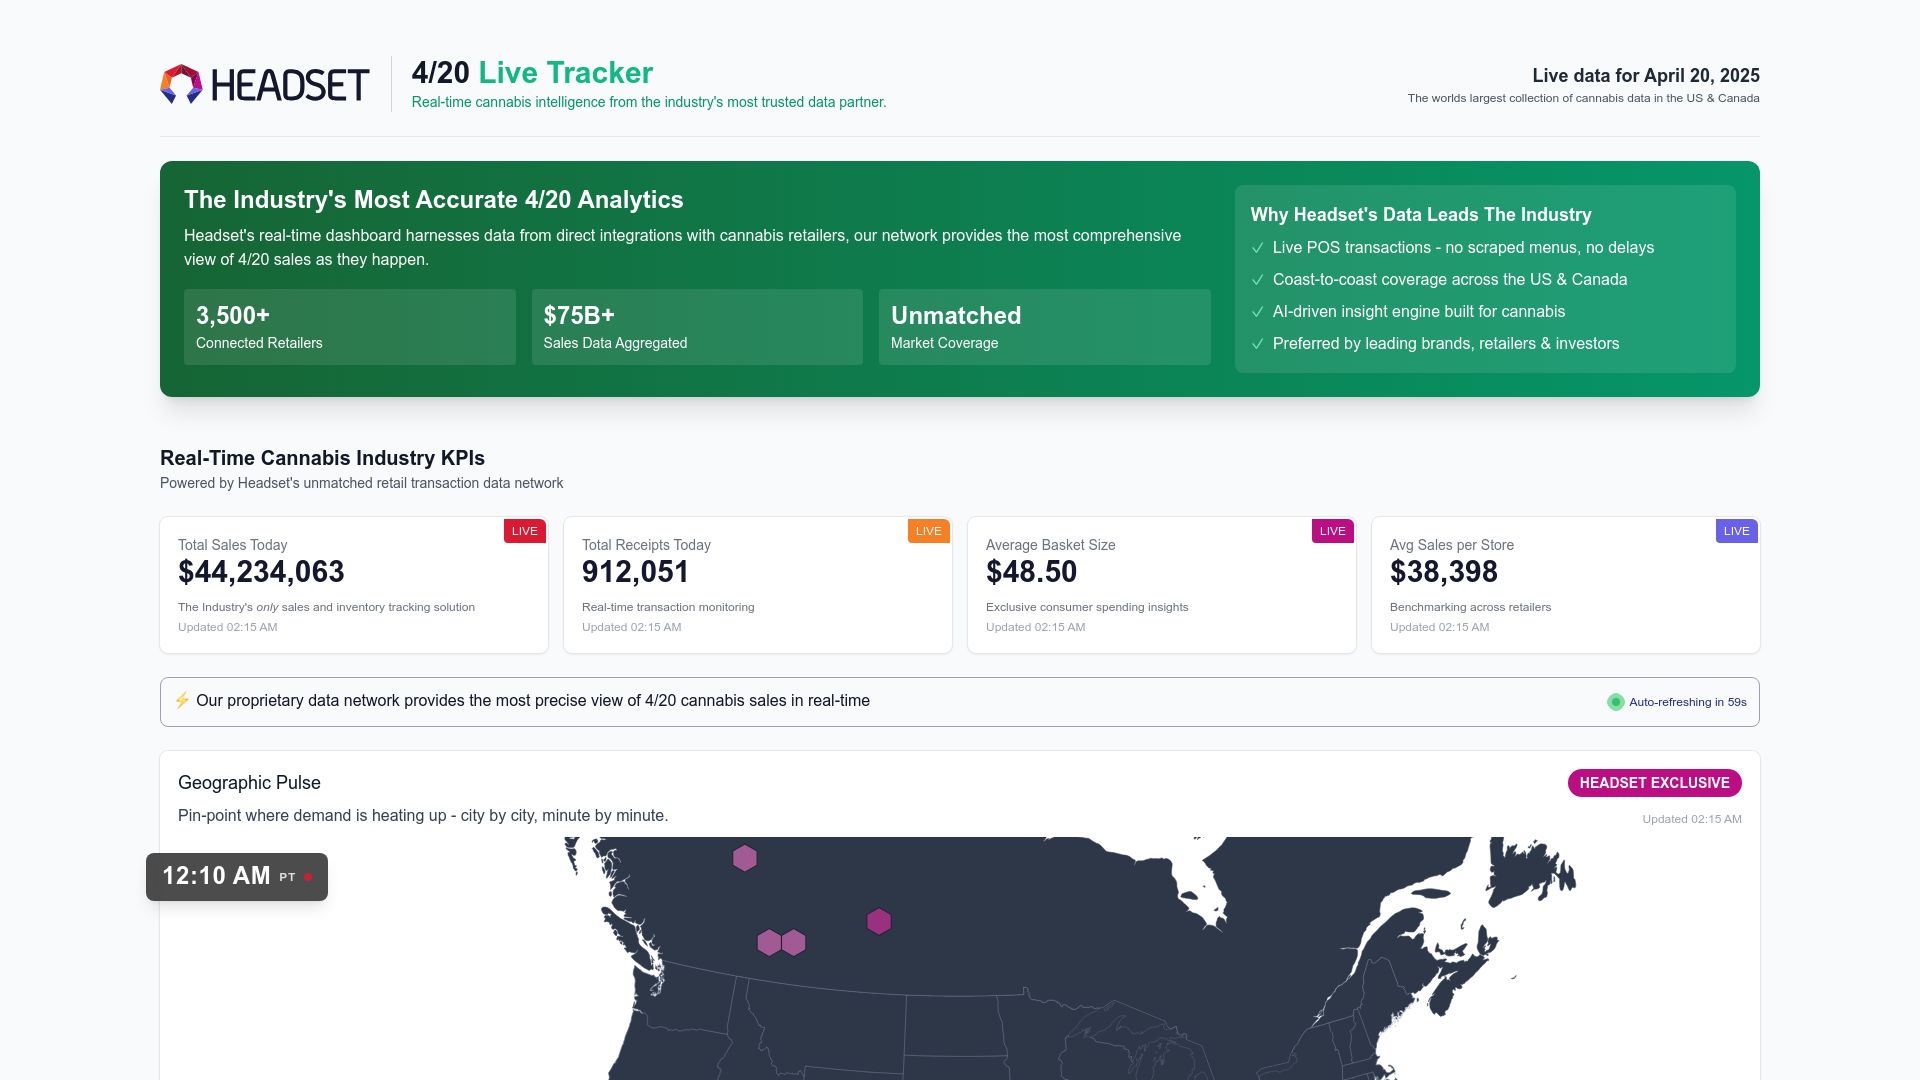Open the $75B+ Sales Data Aggregated tile
The width and height of the screenshot is (1920, 1080).
(697, 327)
